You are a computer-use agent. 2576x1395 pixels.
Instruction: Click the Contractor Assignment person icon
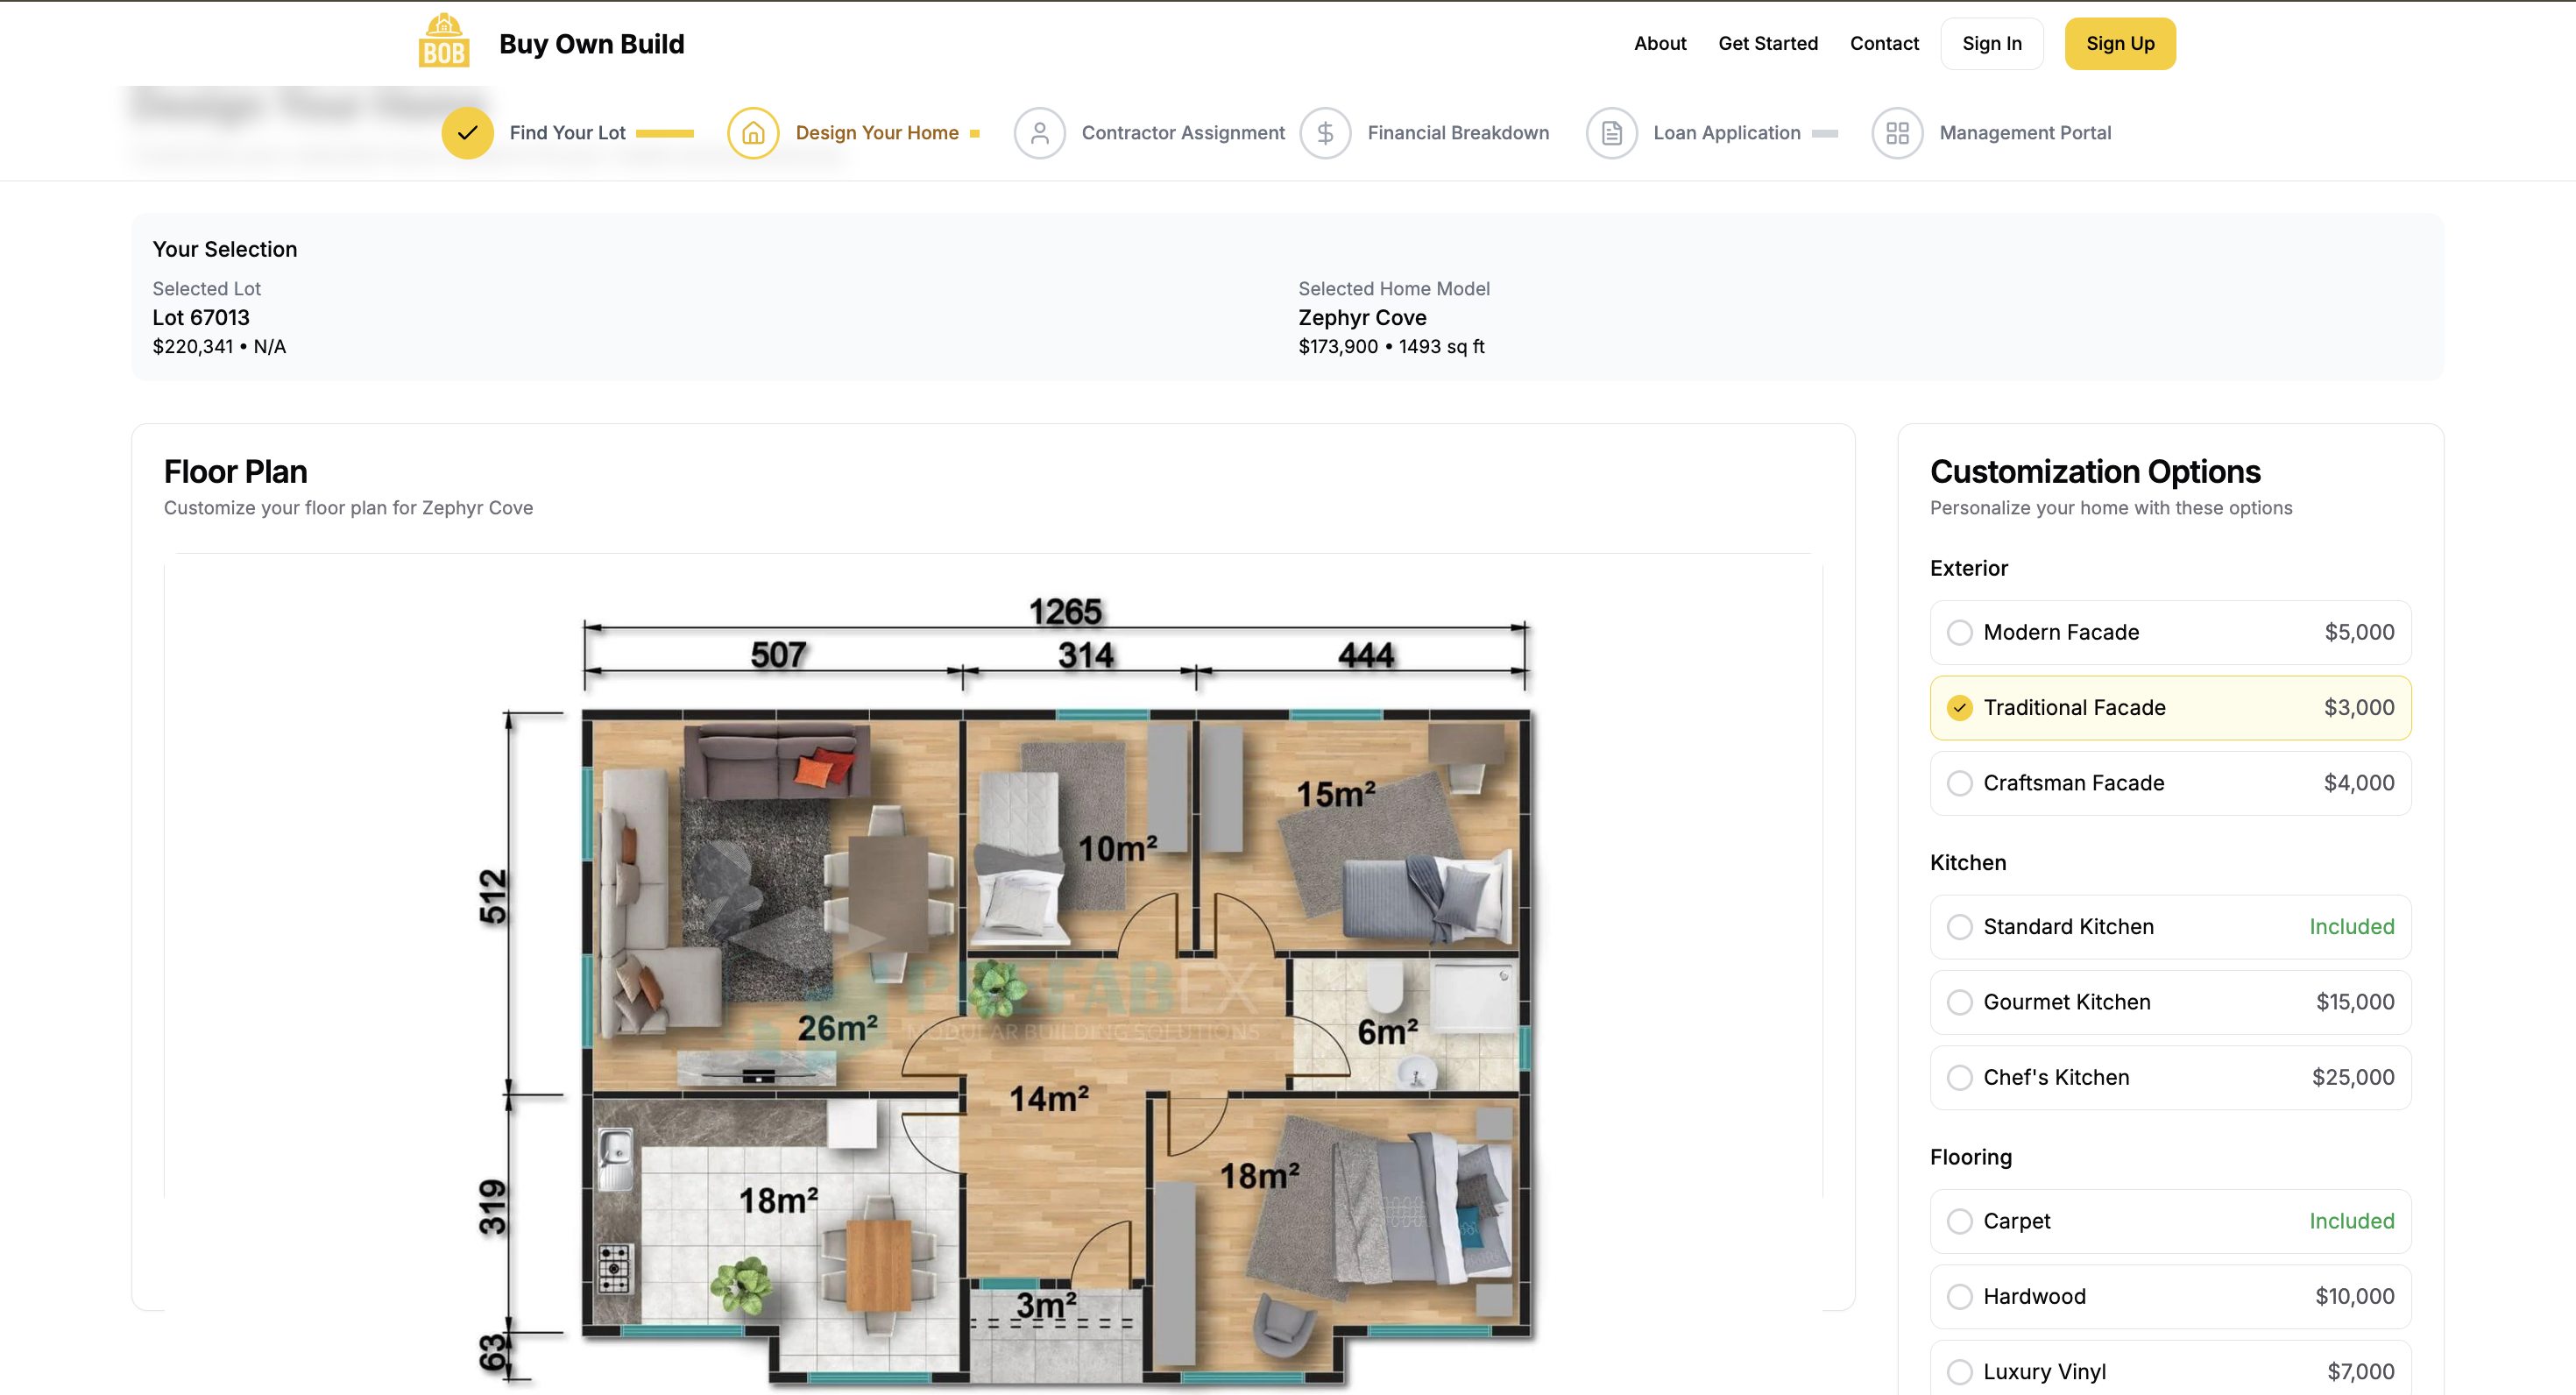pyautogui.click(x=1039, y=133)
